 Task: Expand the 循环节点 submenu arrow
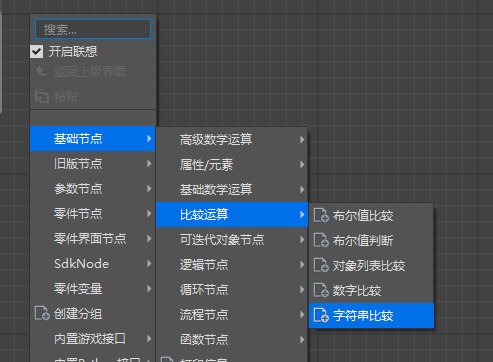pyautogui.click(x=302, y=289)
